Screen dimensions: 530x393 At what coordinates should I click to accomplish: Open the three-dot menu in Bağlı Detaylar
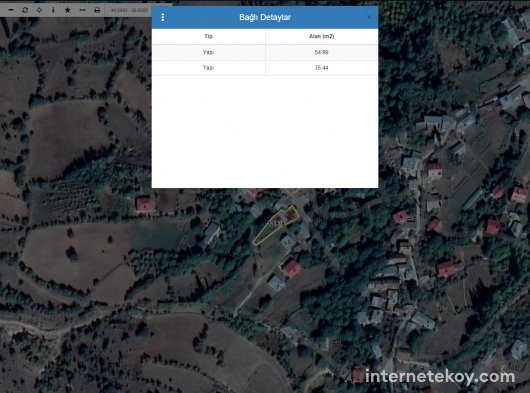pos(163,17)
